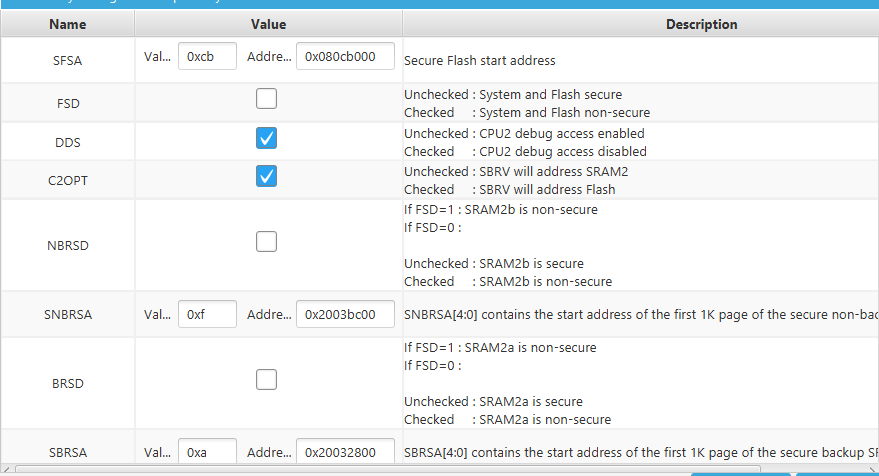879x476 pixels.
Task: Select the C2OPT row name cell
Action: coord(67,181)
